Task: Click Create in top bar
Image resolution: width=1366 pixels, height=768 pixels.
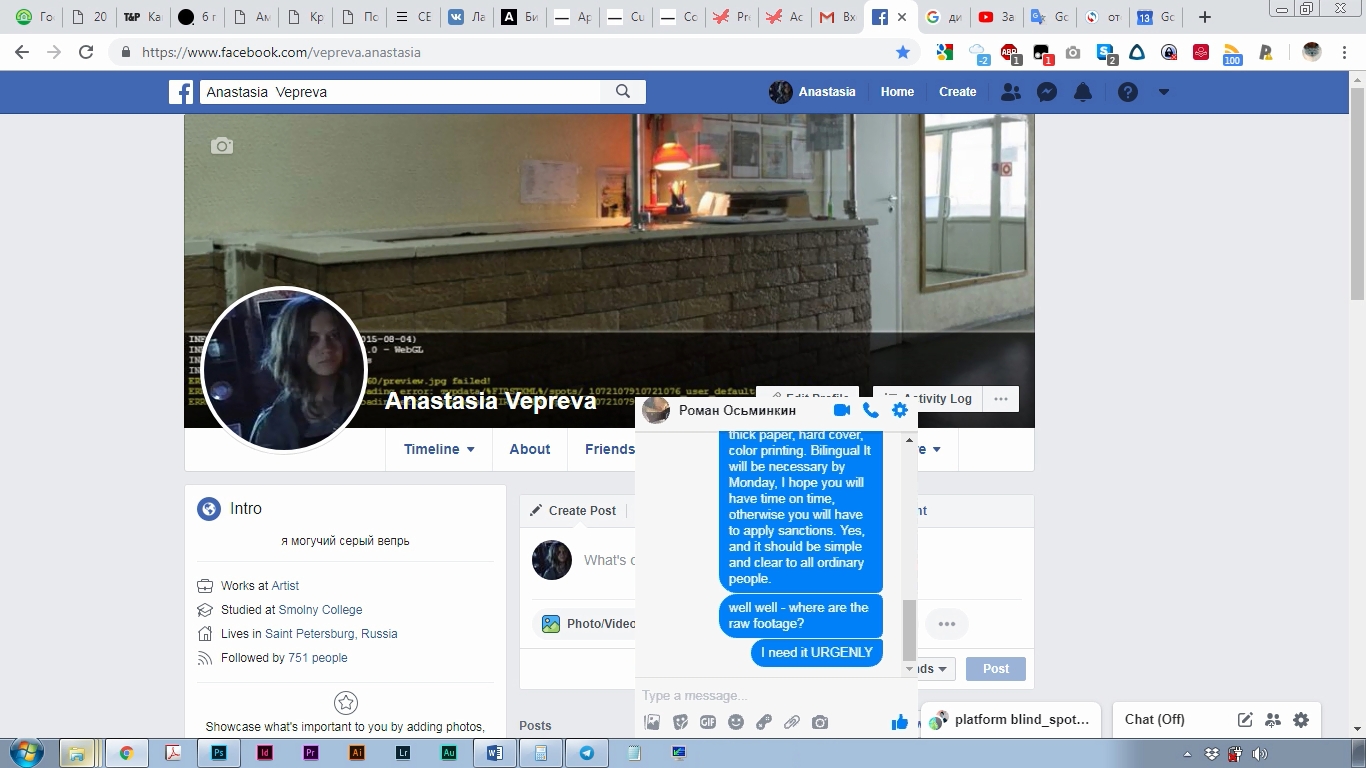Action: (957, 92)
